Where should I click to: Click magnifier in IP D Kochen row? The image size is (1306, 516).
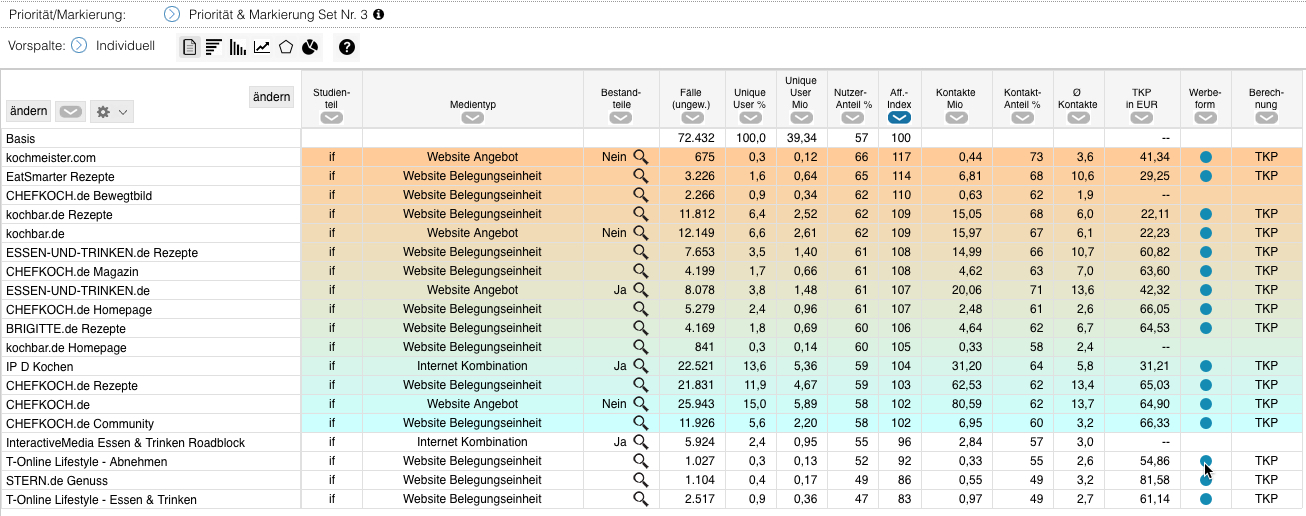[x=640, y=366]
